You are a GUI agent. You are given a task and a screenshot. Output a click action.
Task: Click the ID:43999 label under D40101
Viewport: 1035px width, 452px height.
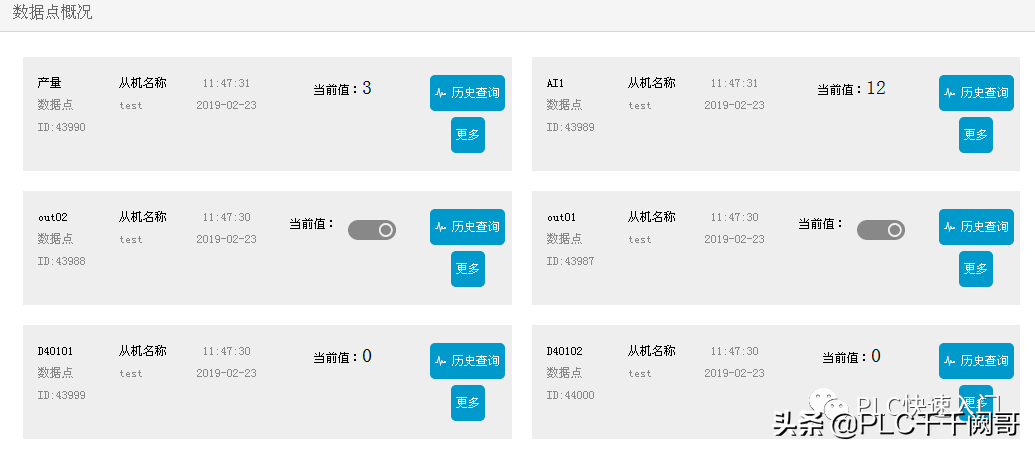61,395
